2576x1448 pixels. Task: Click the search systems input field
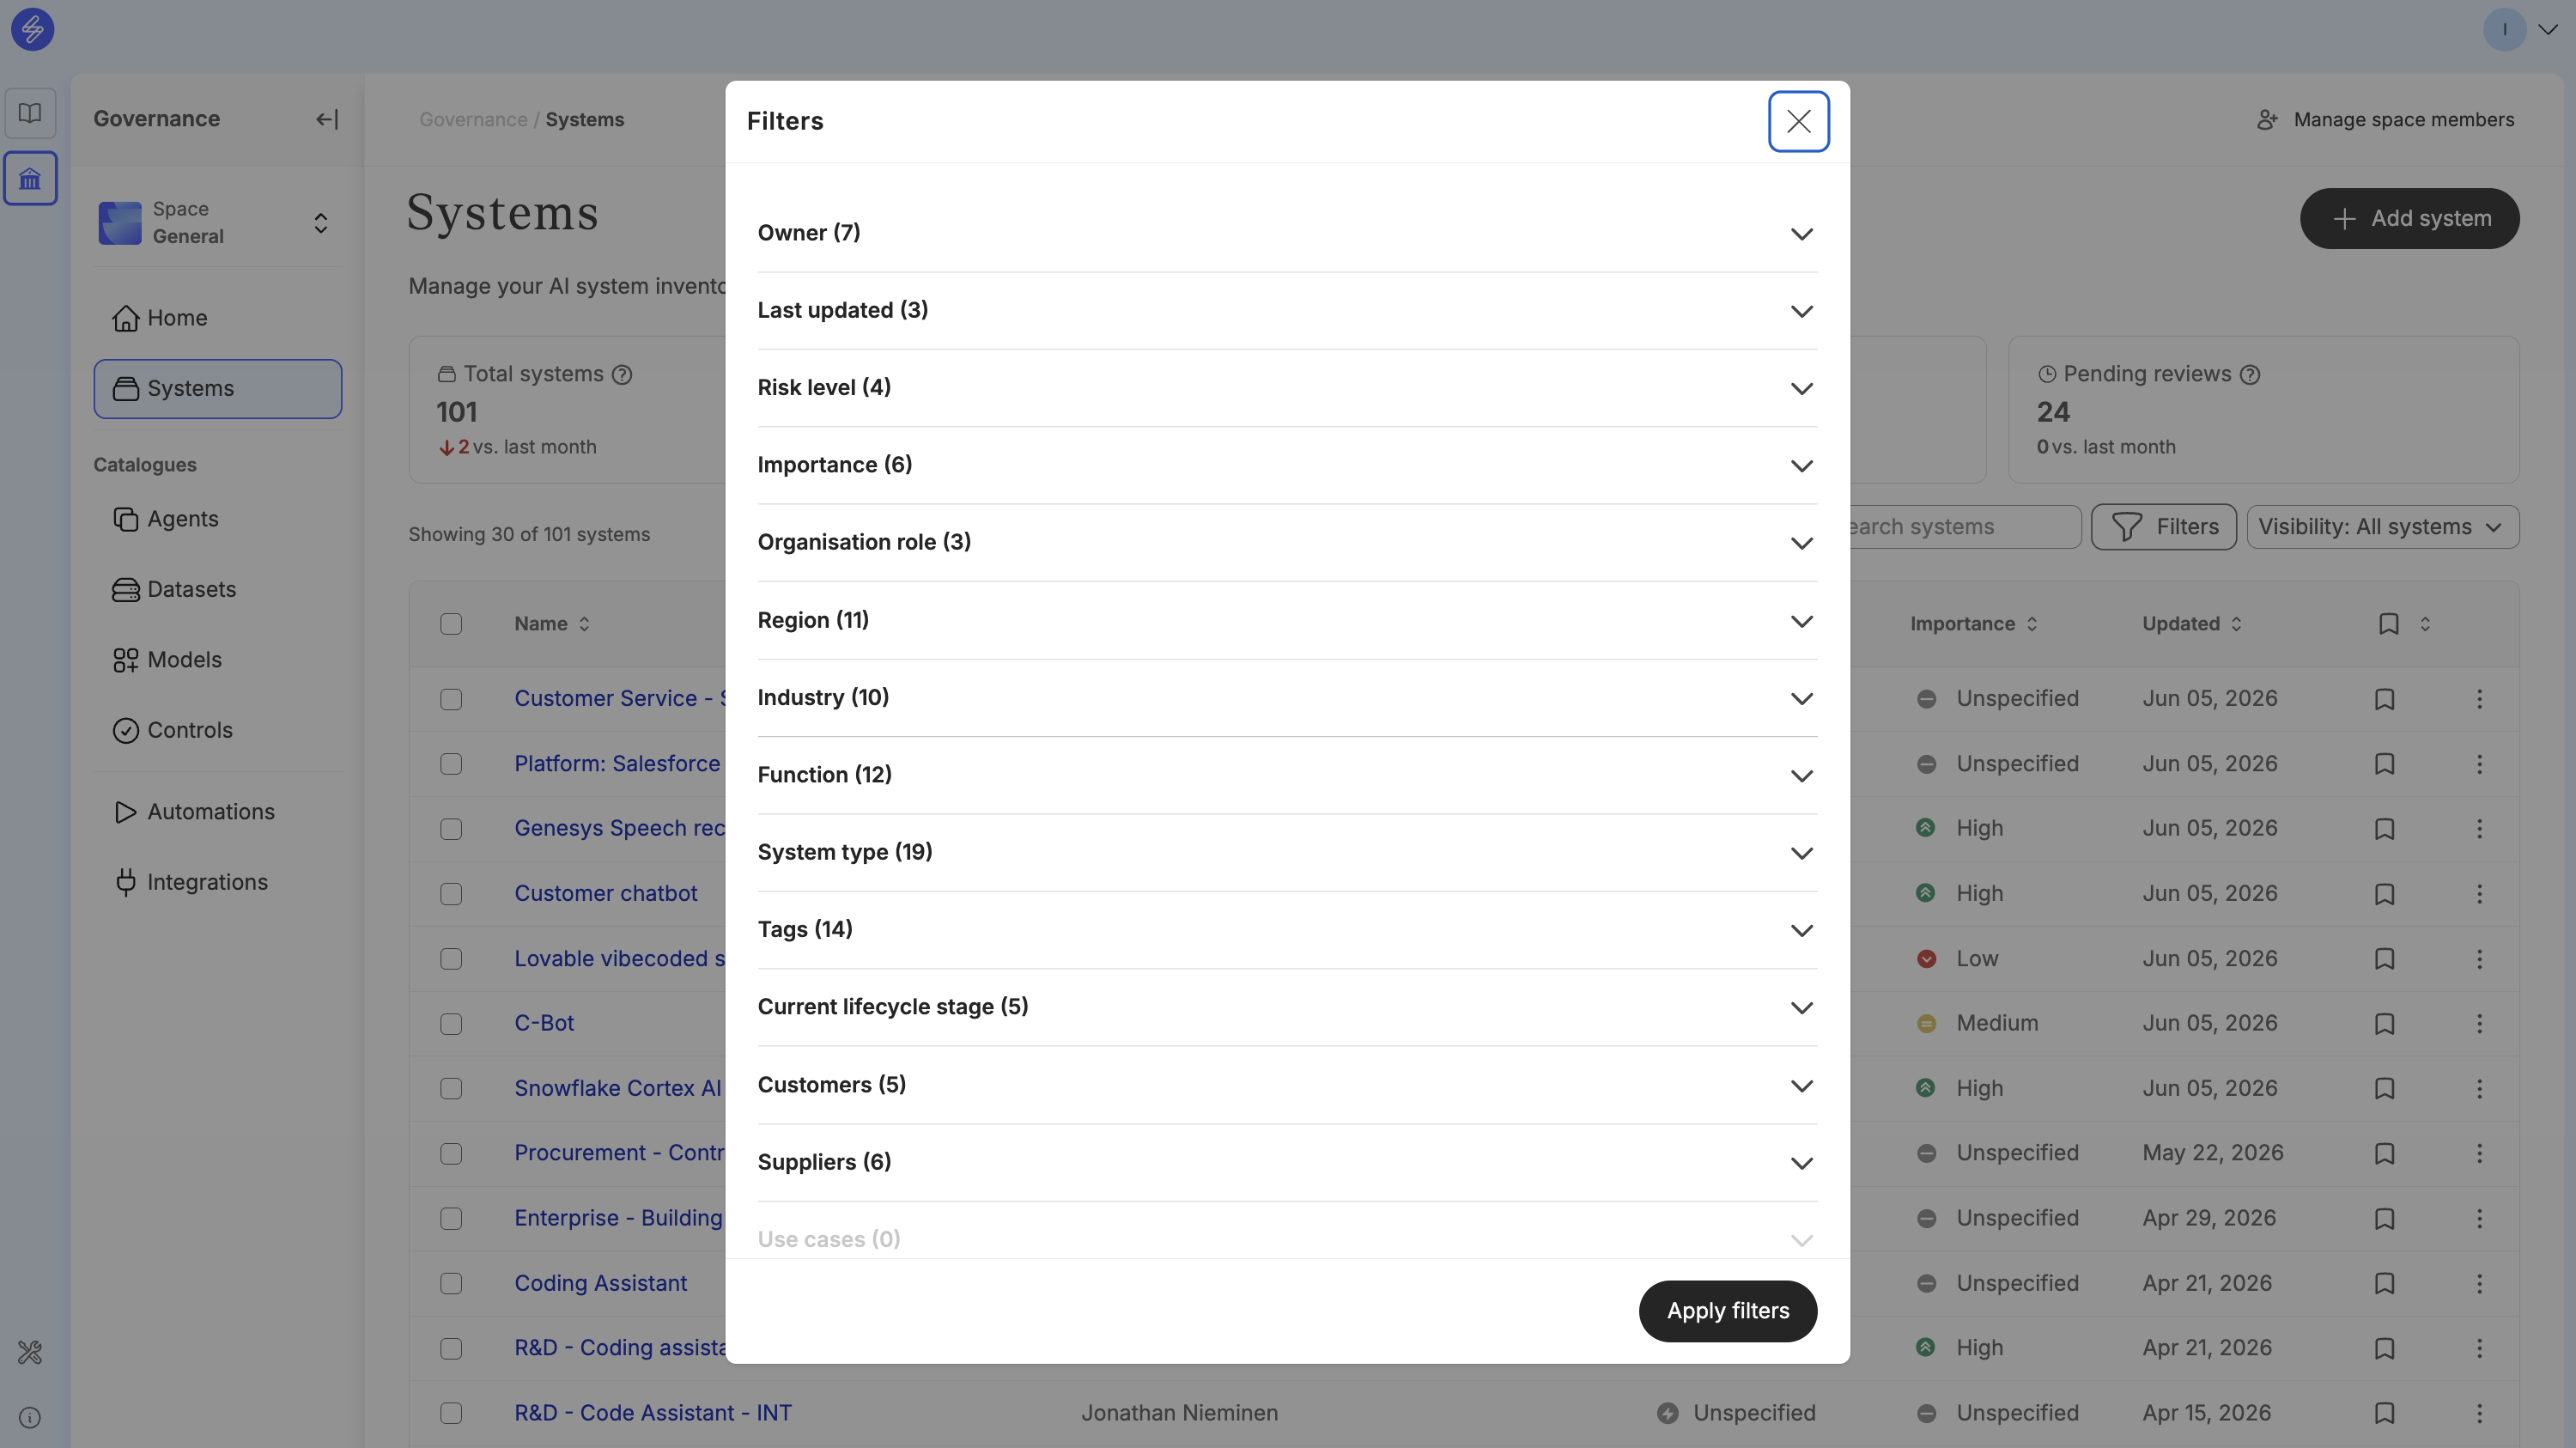pos(1965,527)
